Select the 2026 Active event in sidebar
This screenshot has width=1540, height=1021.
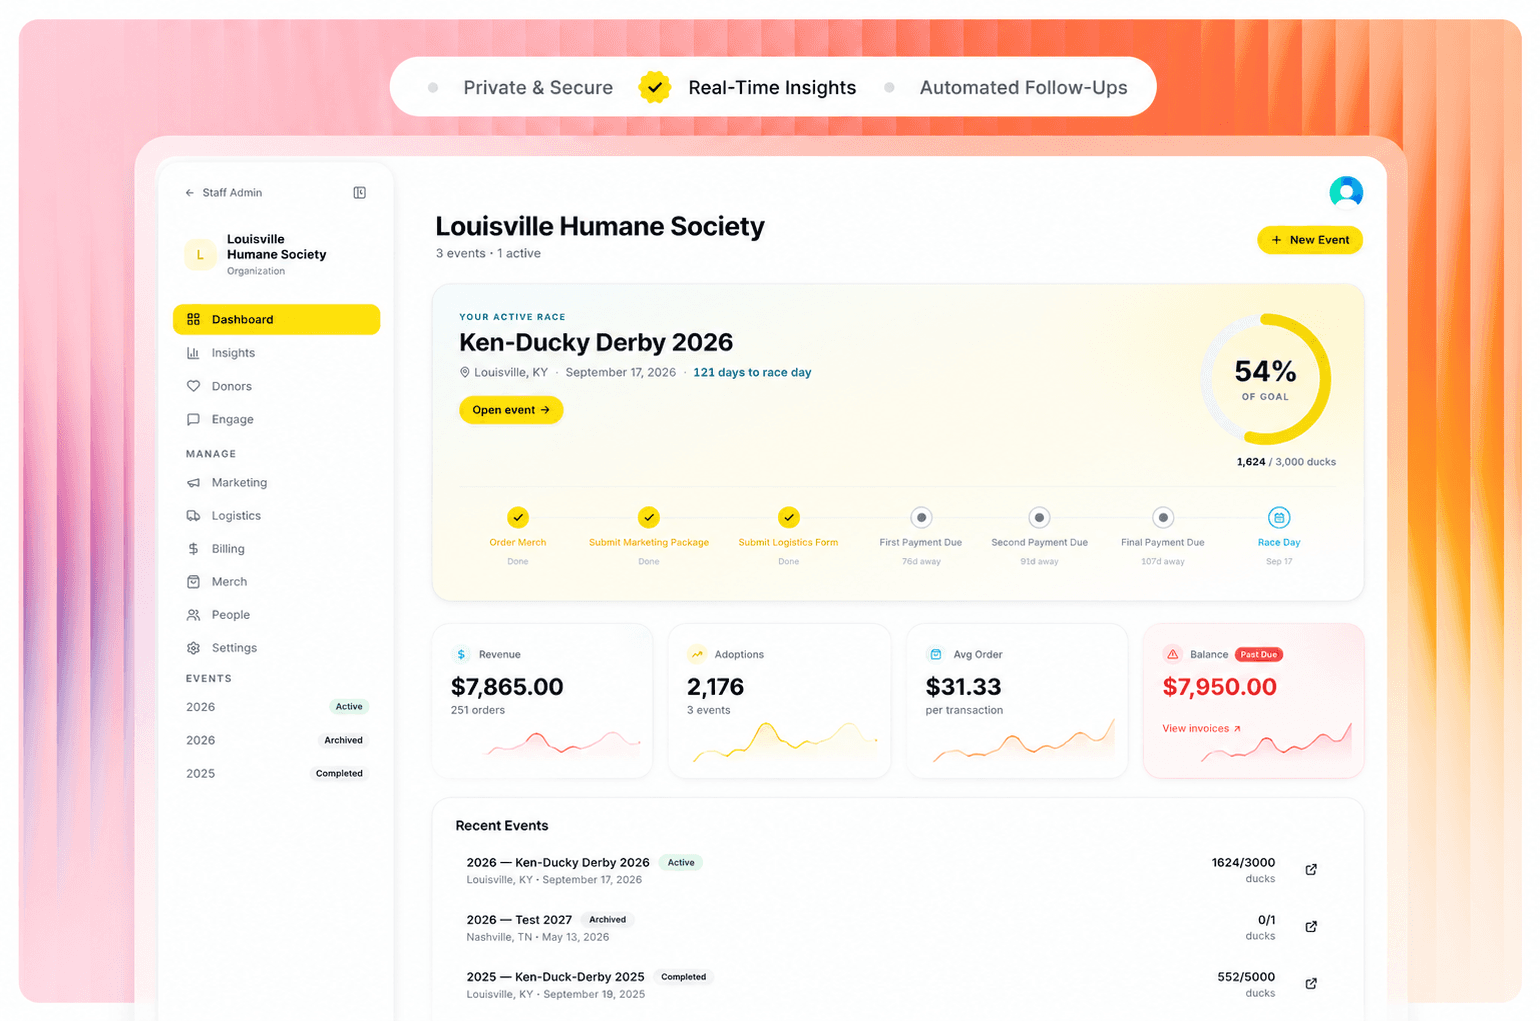pos(277,707)
